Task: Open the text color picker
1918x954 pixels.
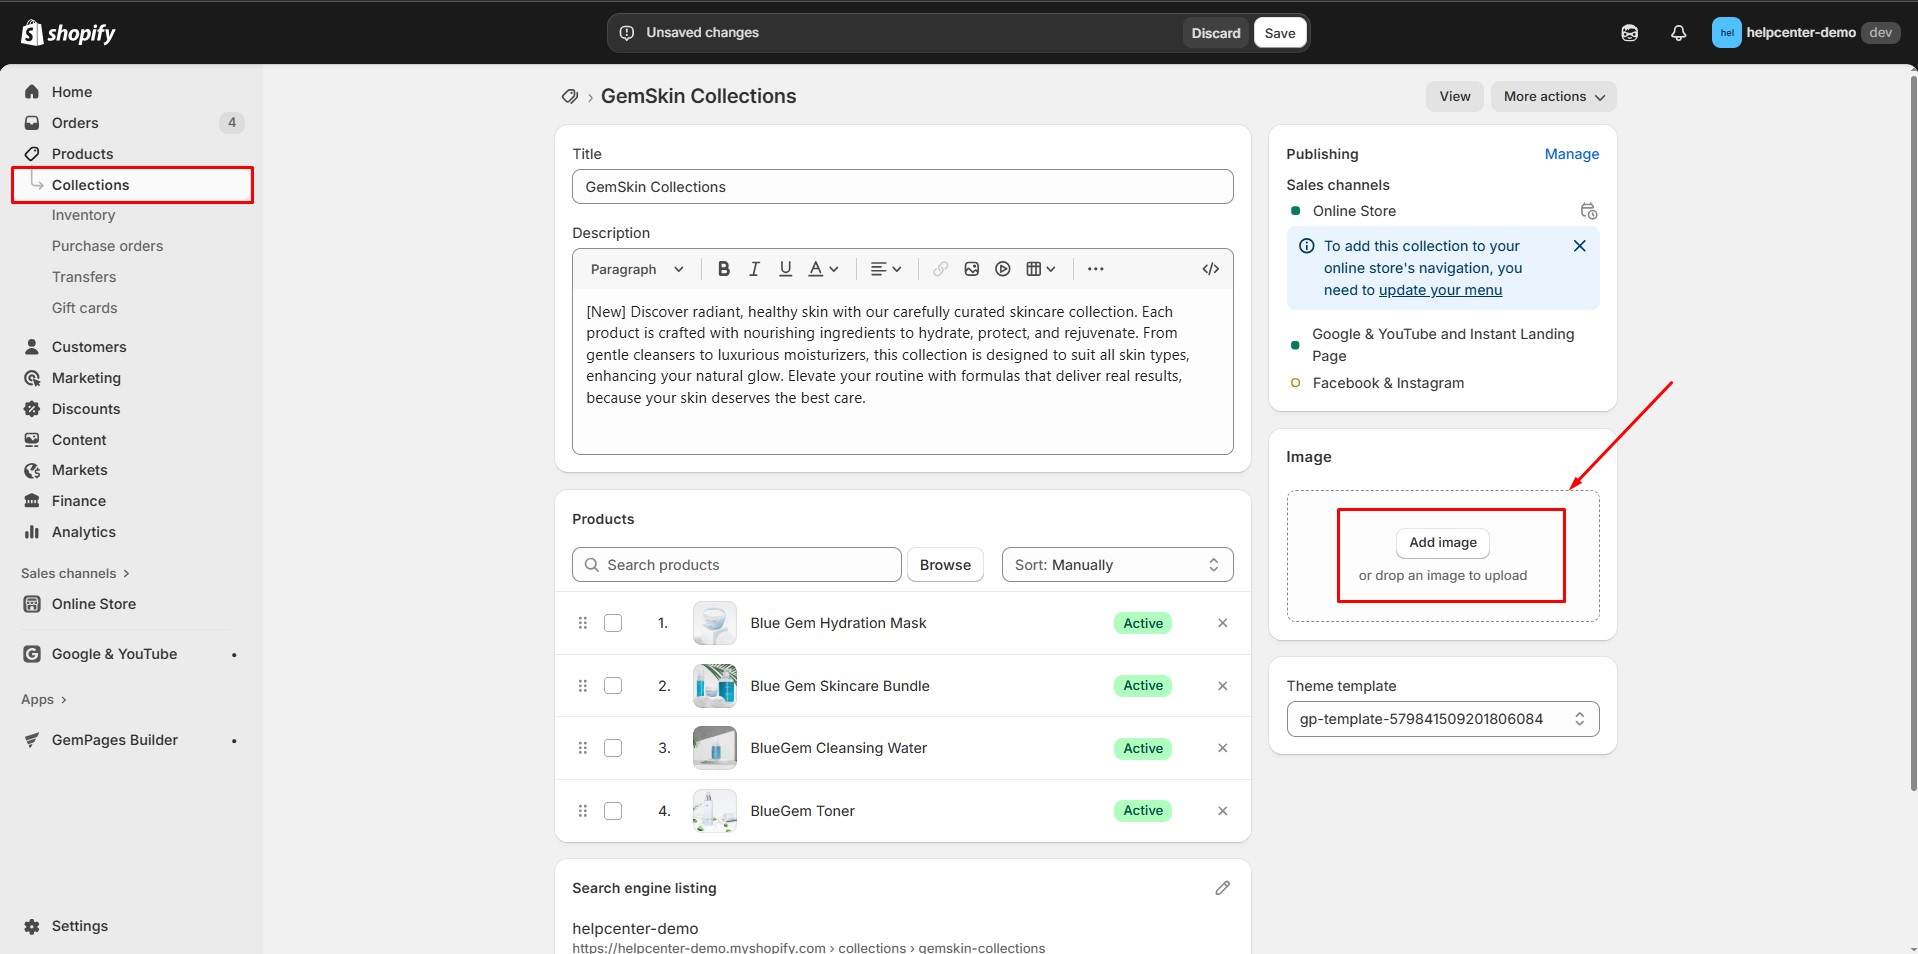Action: tap(823, 269)
